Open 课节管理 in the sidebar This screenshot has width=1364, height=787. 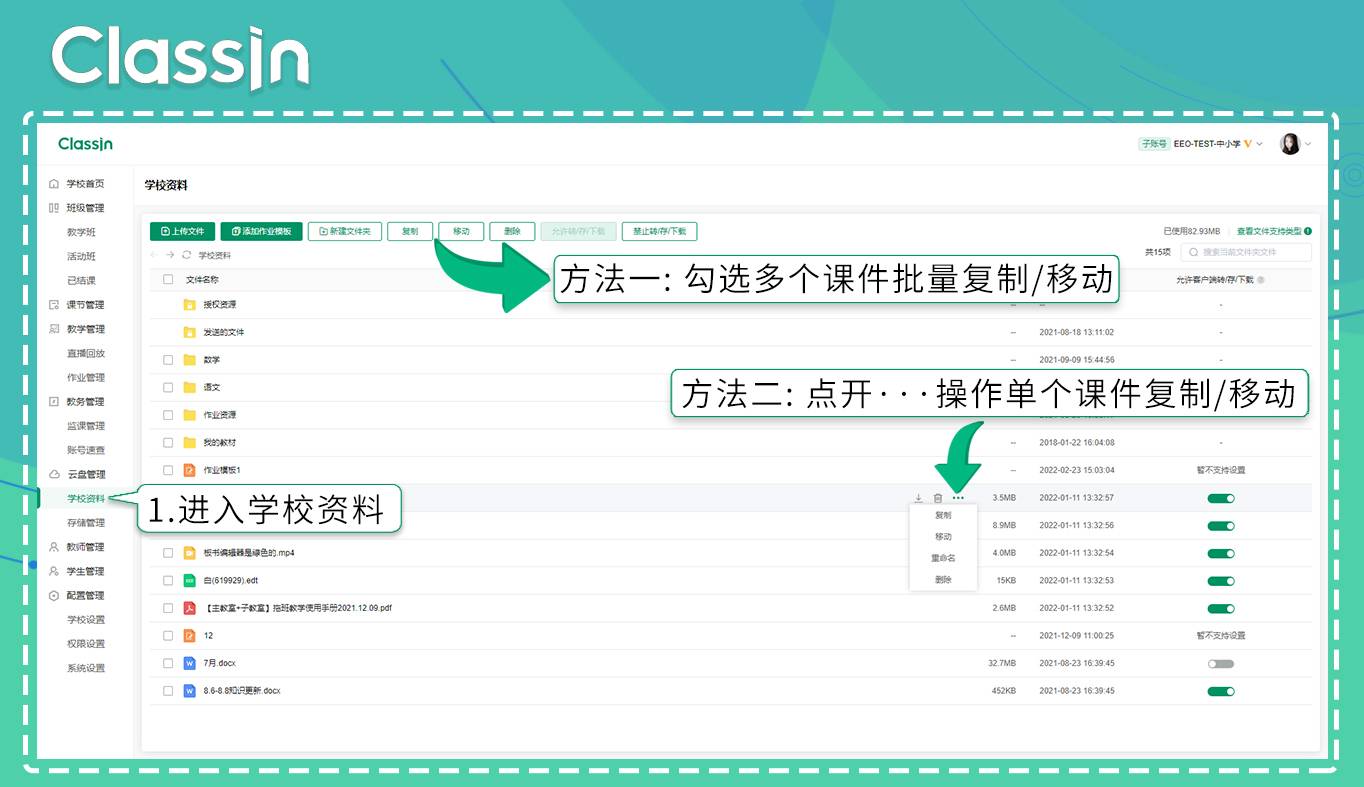85,305
